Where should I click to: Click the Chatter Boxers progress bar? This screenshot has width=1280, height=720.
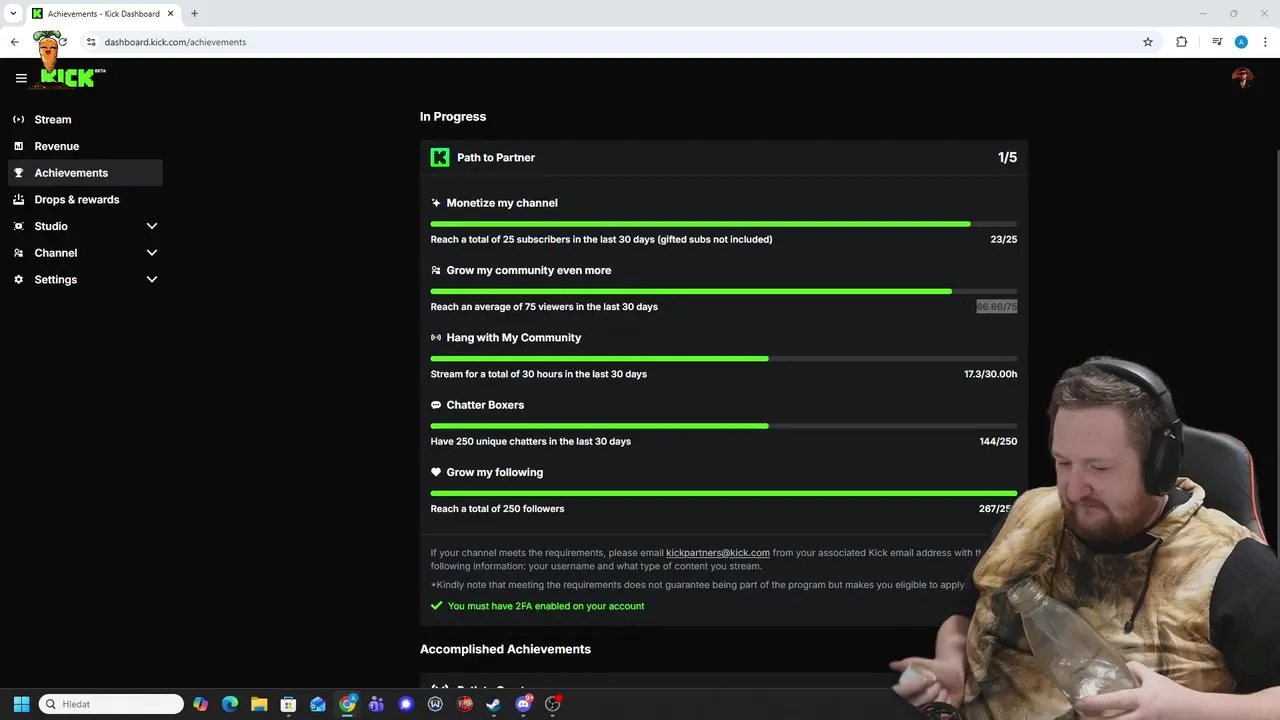(x=724, y=426)
